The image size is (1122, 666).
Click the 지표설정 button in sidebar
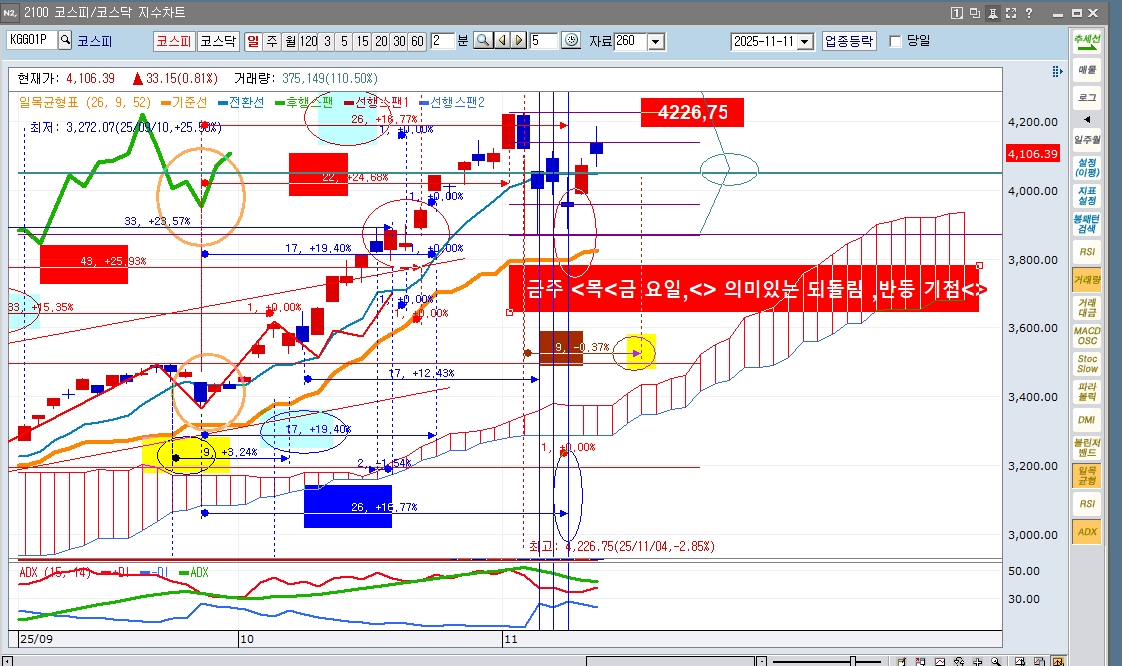[x=1086, y=195]
